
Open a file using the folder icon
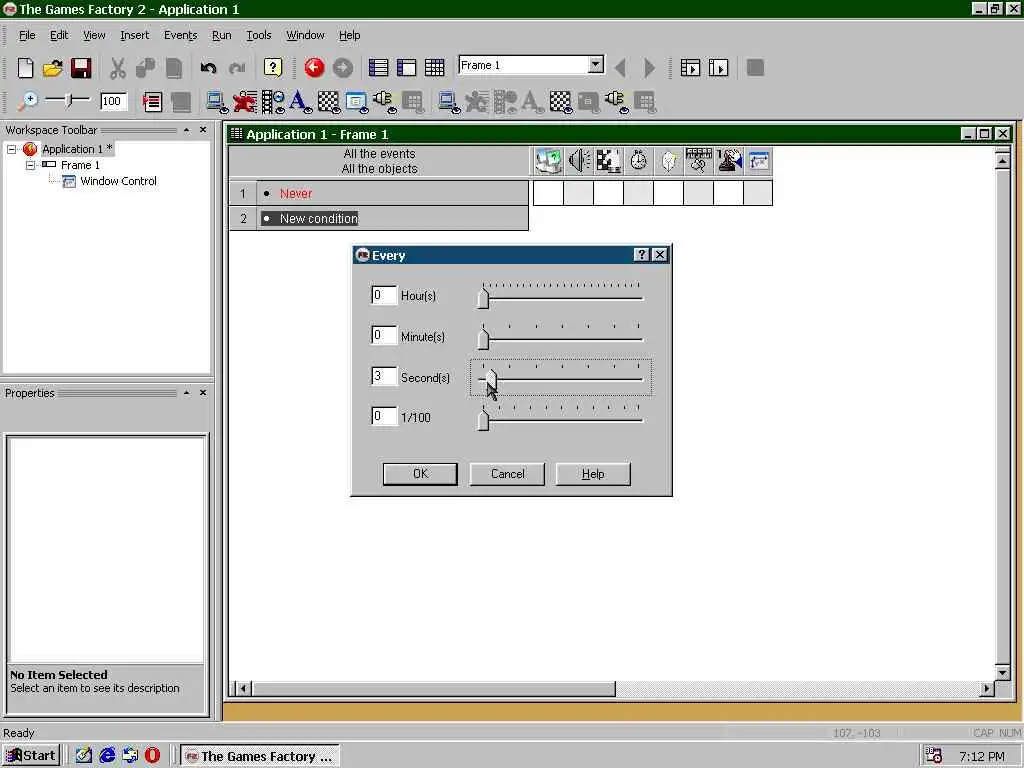tap(53, 68)
